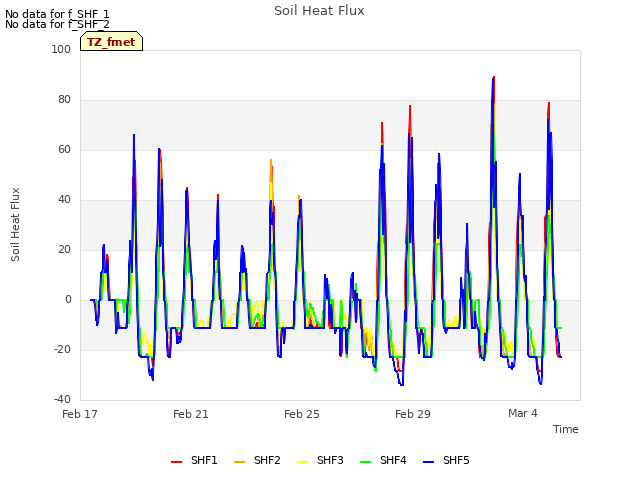Toggle the SHF2 legend entry
This screenshot has width=640, height=480.
coord(258,461)
